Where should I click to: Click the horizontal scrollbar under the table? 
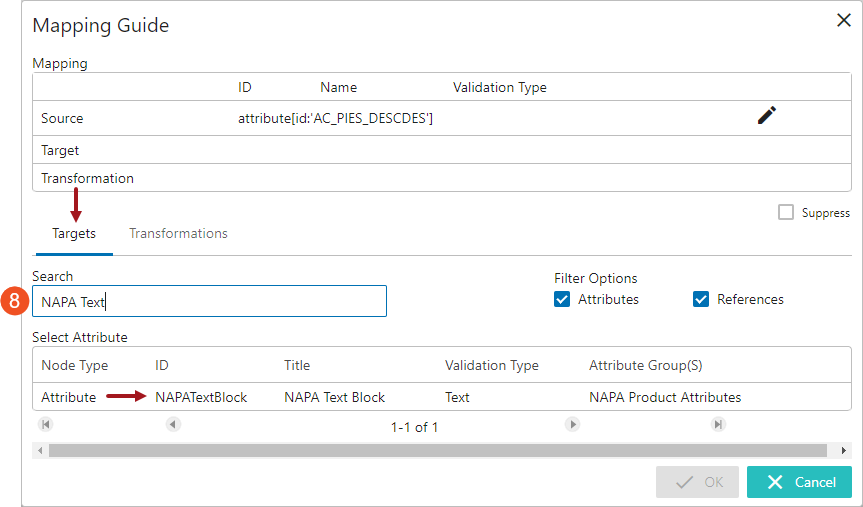pyautogui.click(x=438, y=450)
